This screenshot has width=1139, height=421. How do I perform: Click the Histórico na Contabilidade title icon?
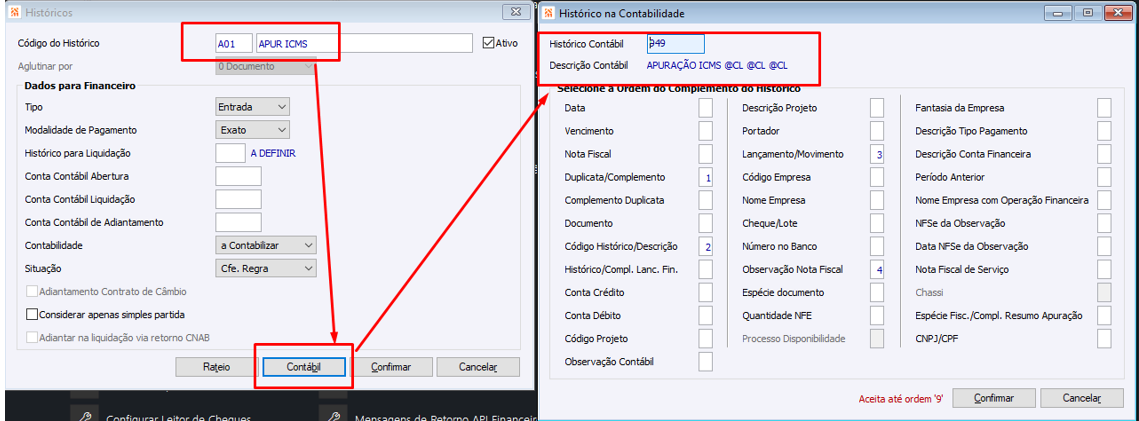pyautogui.click(x=548, y=13)
